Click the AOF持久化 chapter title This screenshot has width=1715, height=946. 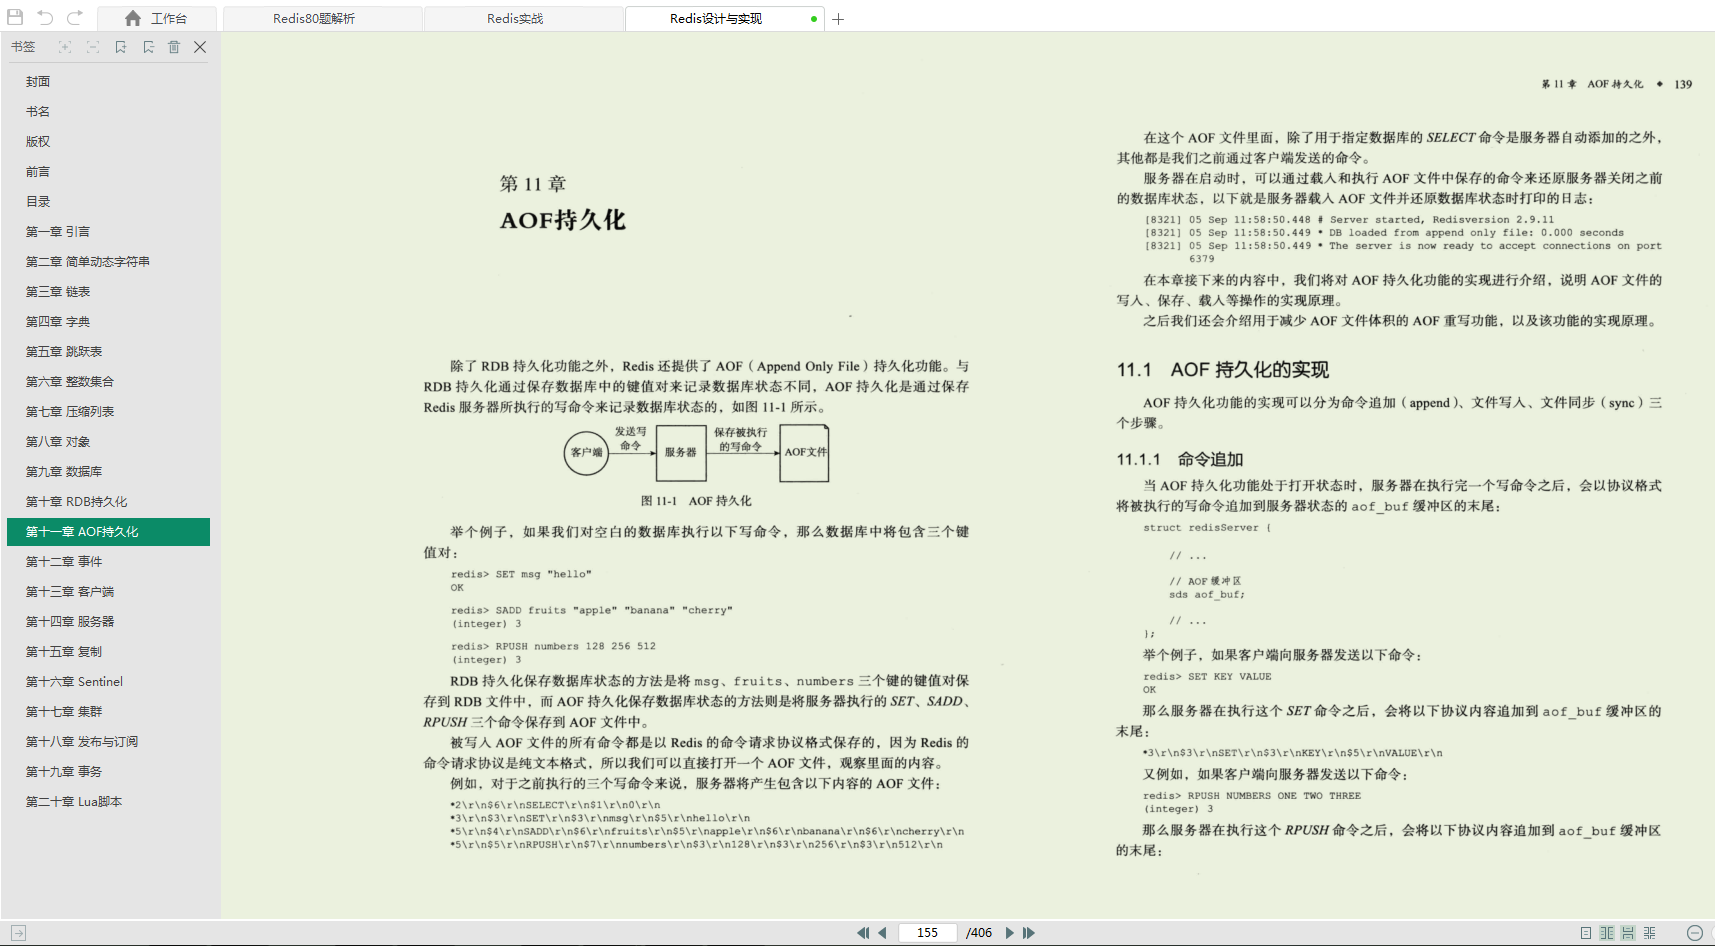tap(563, 220)
